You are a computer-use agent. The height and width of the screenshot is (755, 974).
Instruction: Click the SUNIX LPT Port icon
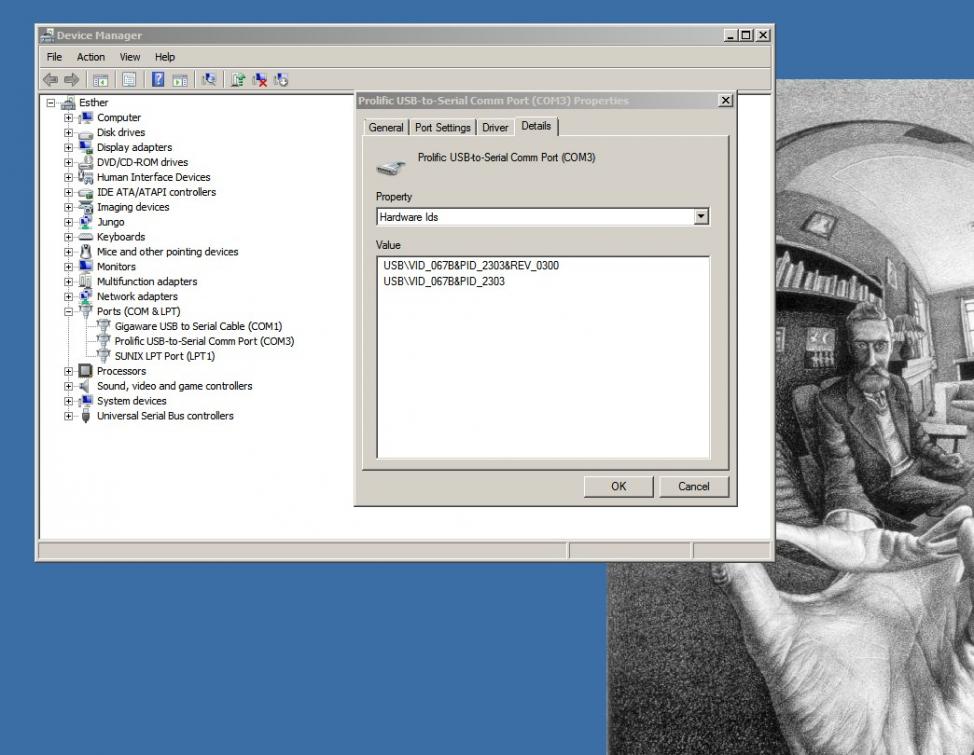(x=104, y=356)
